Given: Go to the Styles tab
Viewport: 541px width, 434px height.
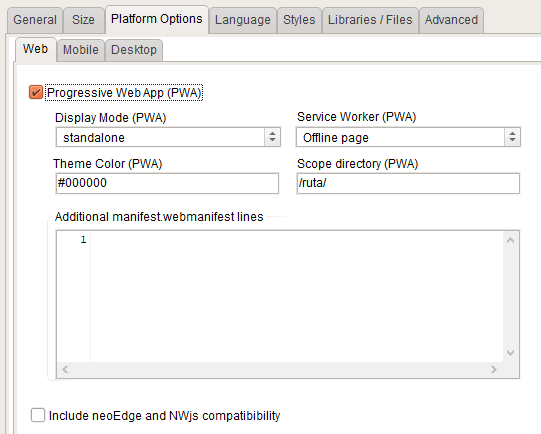Looking at the screenshot, I should tap(299, 20).
